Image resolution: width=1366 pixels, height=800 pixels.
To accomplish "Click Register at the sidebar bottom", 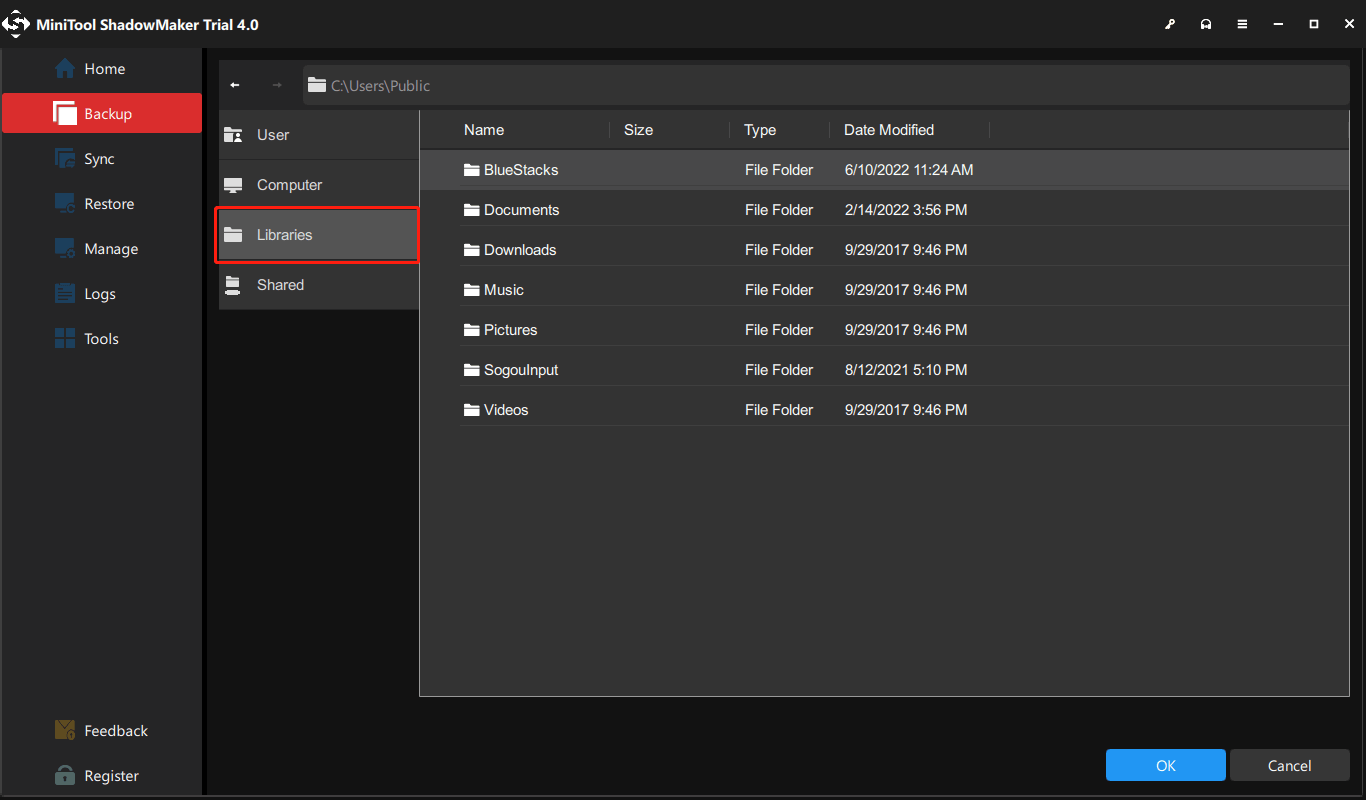I will coord(102,776).
